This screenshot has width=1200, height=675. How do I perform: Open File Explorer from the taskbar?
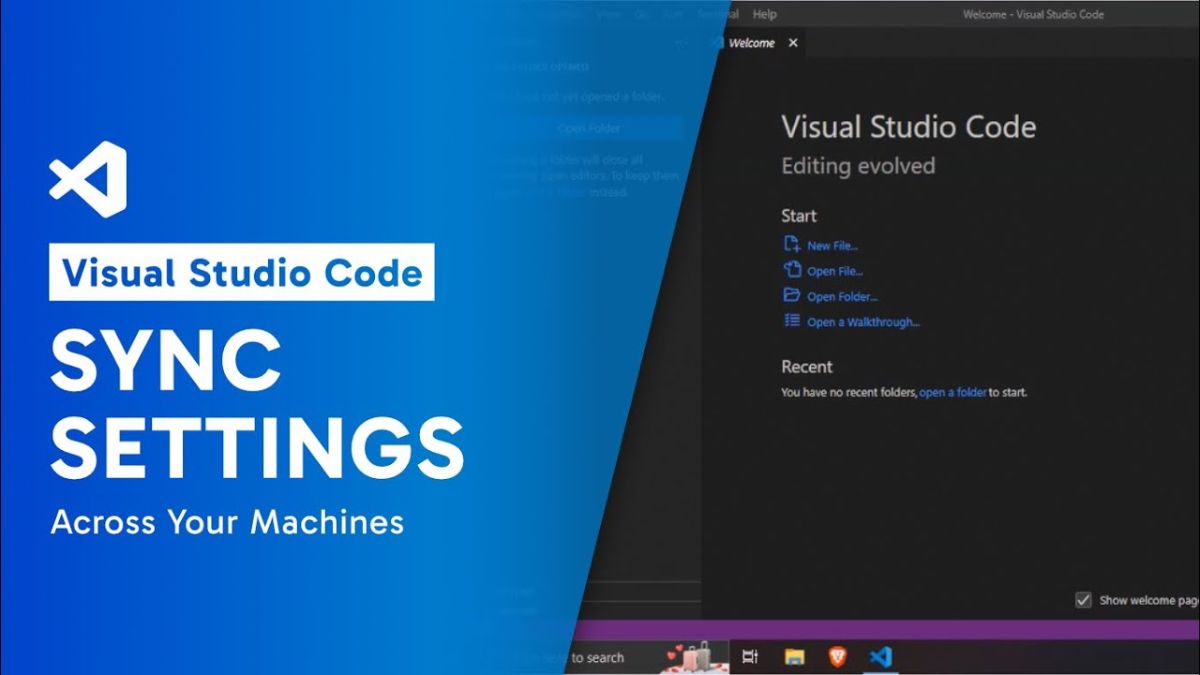[x=794, y=657]
